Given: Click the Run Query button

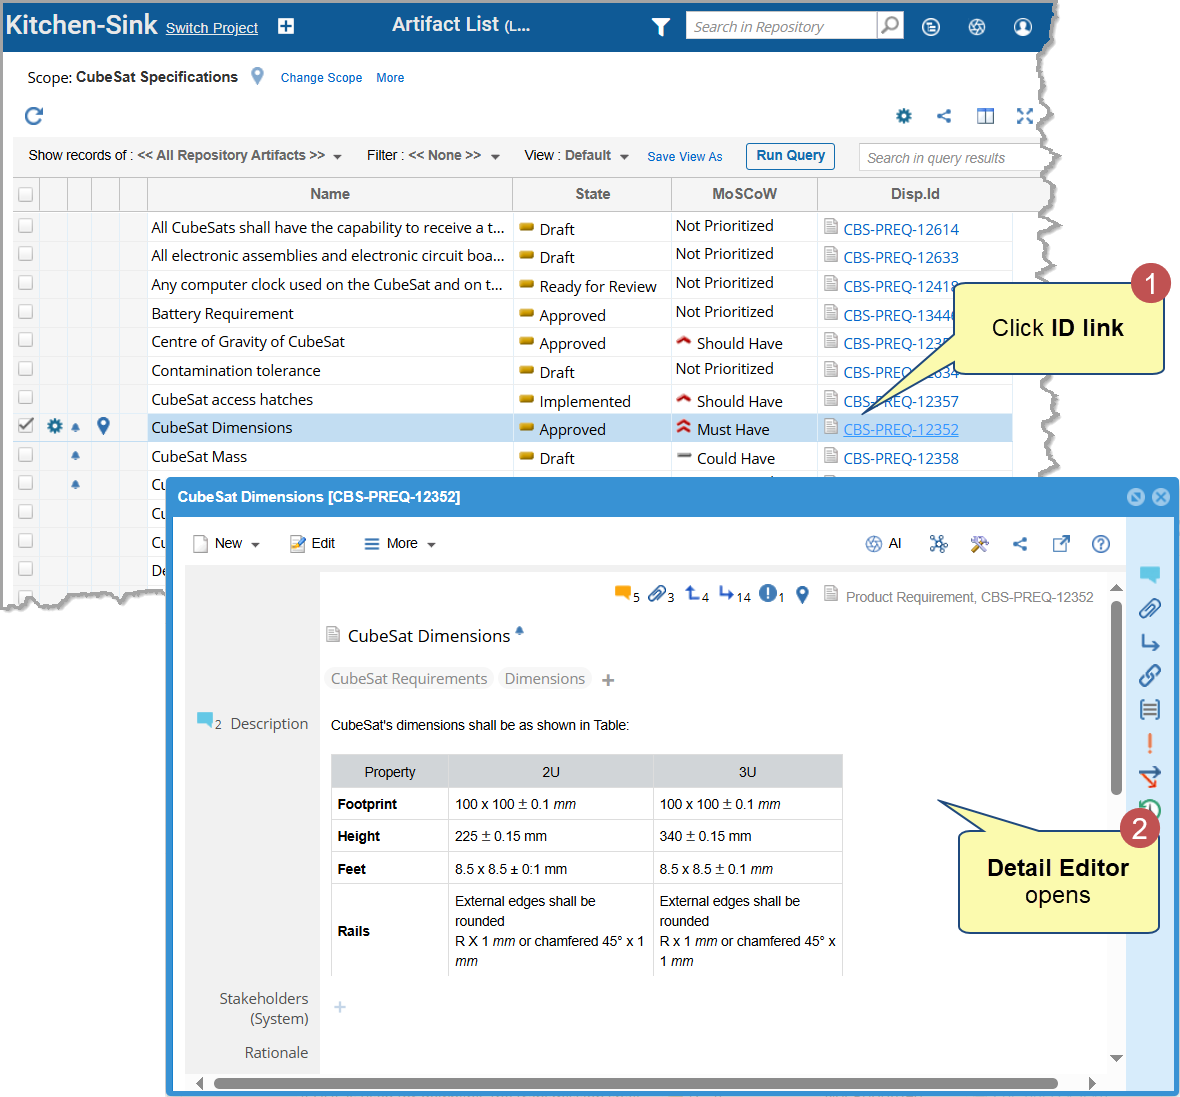Looking at the screenshot, I should coord(790,156).
